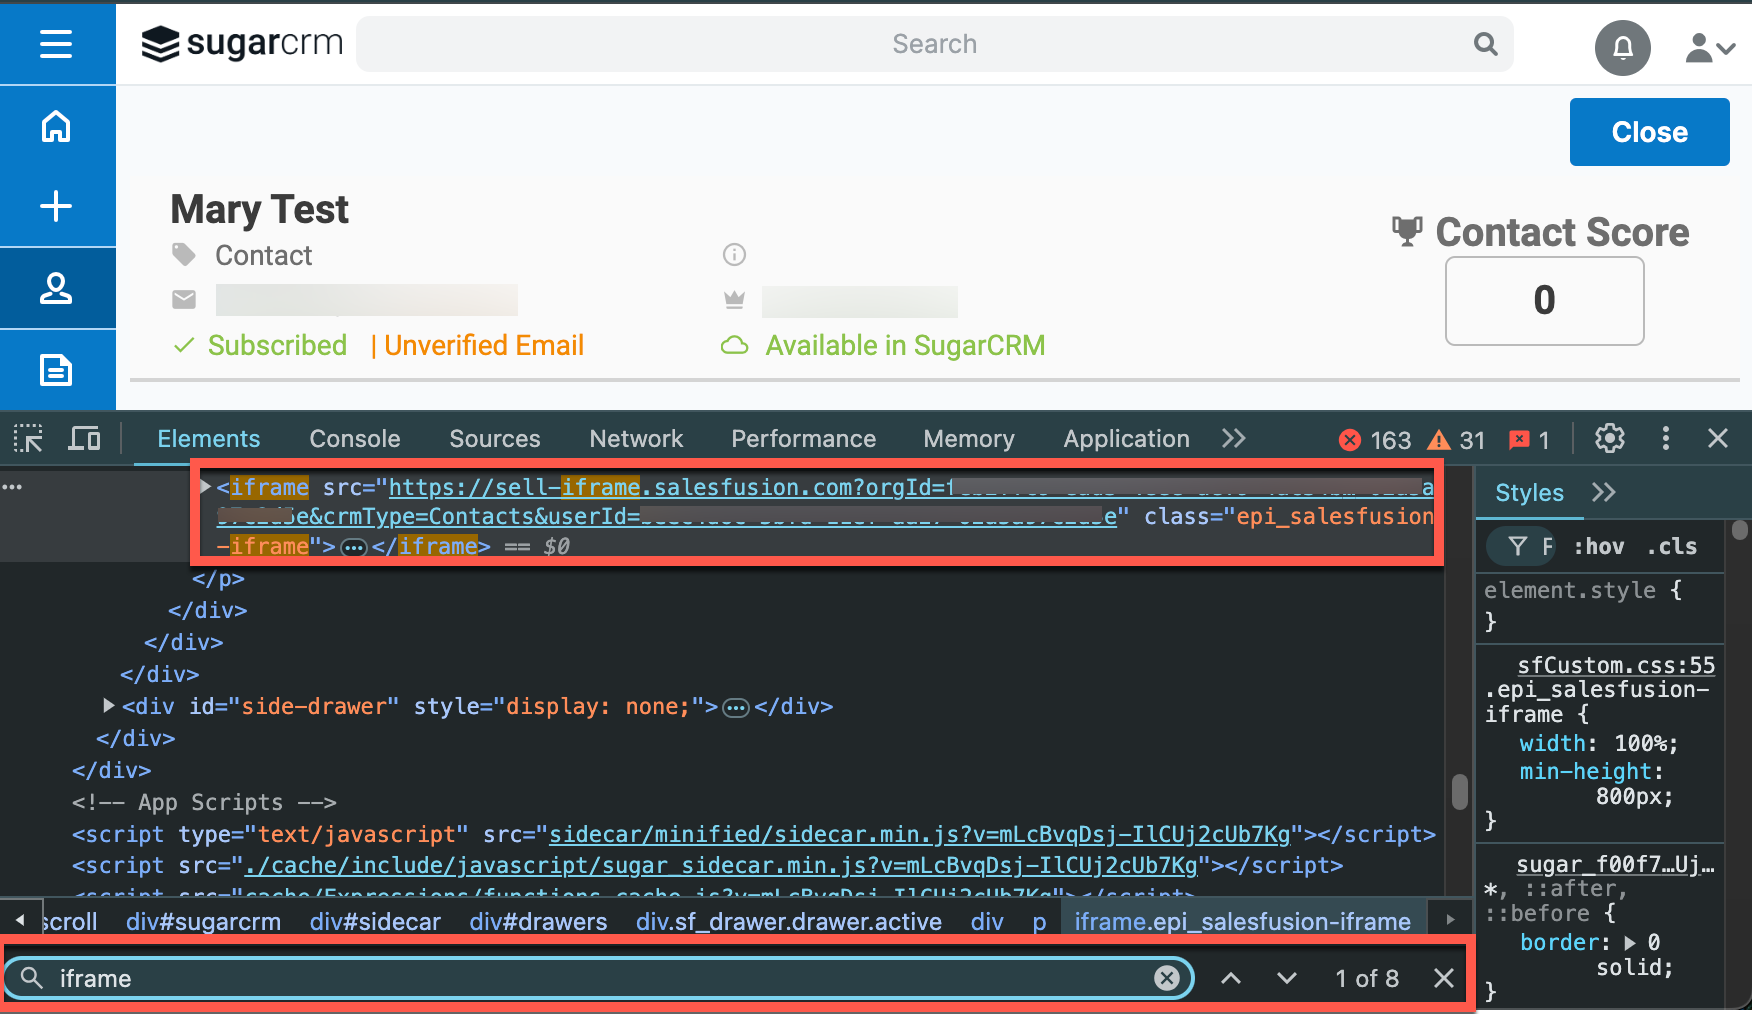Click the Unverified Email text
This screenshot has height=1014, width=1752.
[x=484, y=346]
